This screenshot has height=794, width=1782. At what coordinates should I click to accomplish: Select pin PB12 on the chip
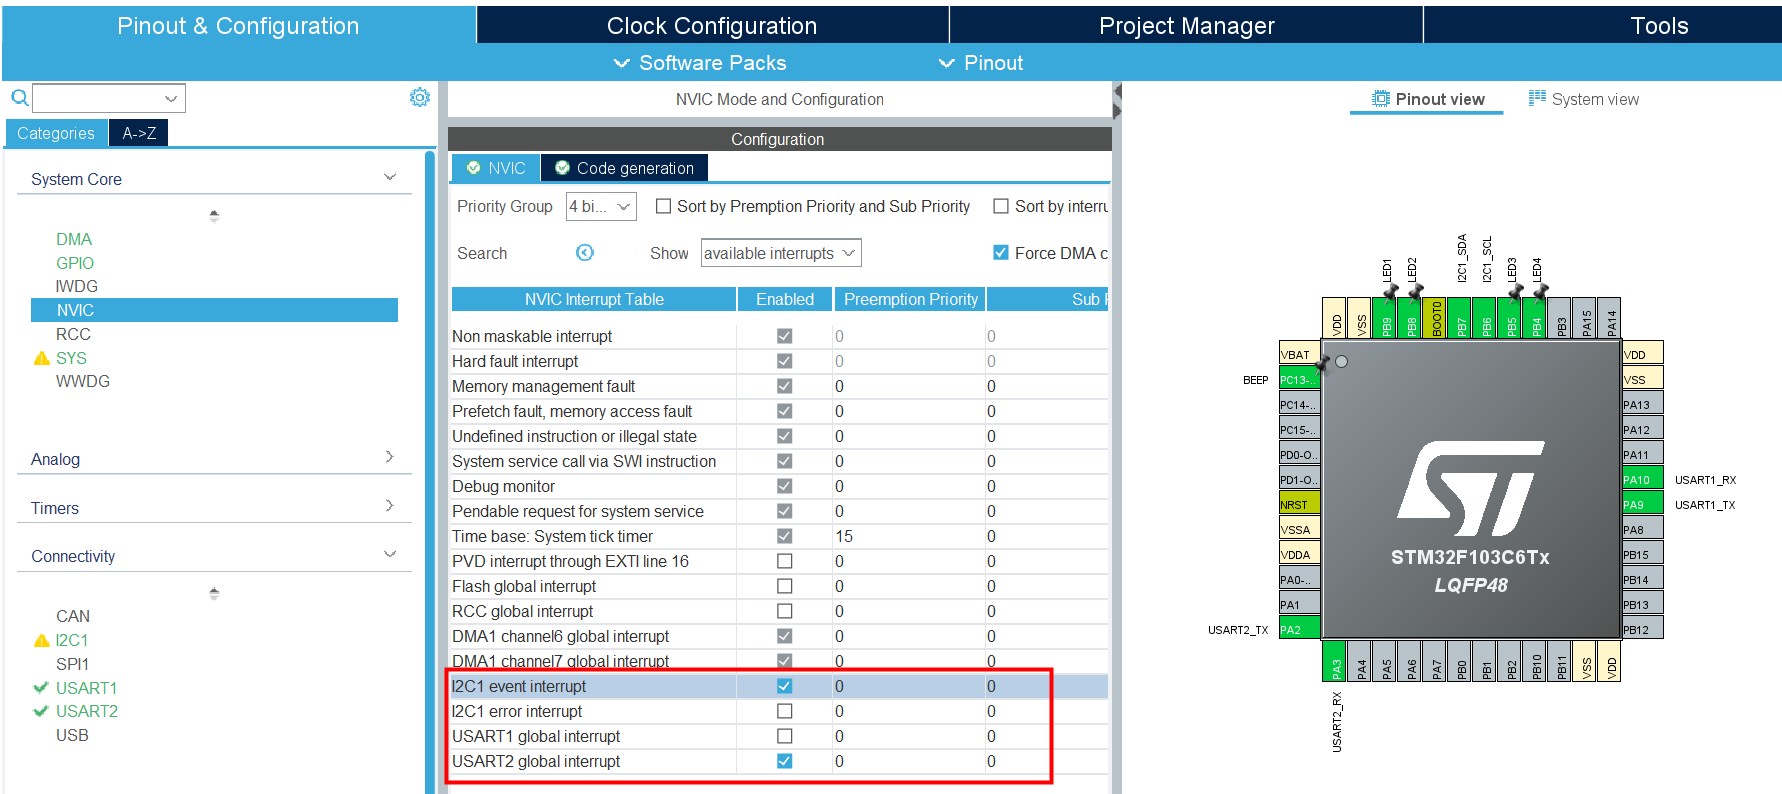[1642, 629]
